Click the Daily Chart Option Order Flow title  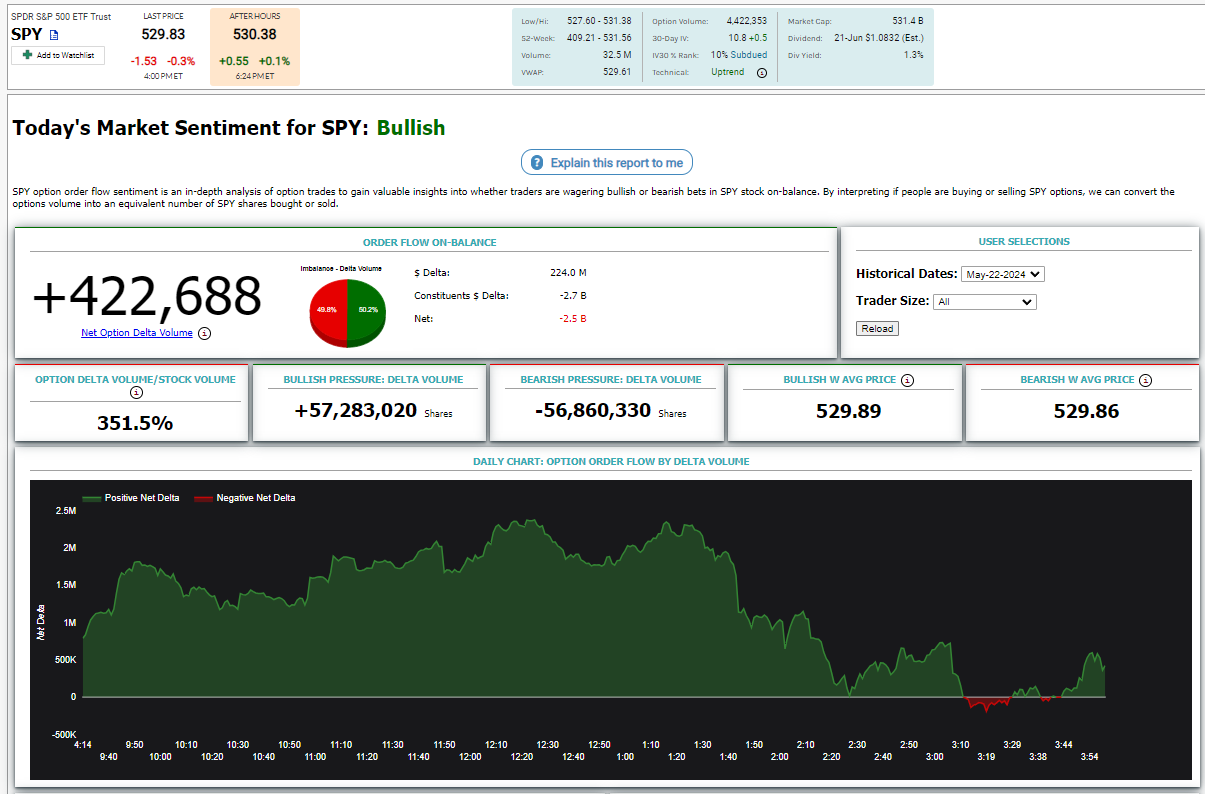pos(611,462)
